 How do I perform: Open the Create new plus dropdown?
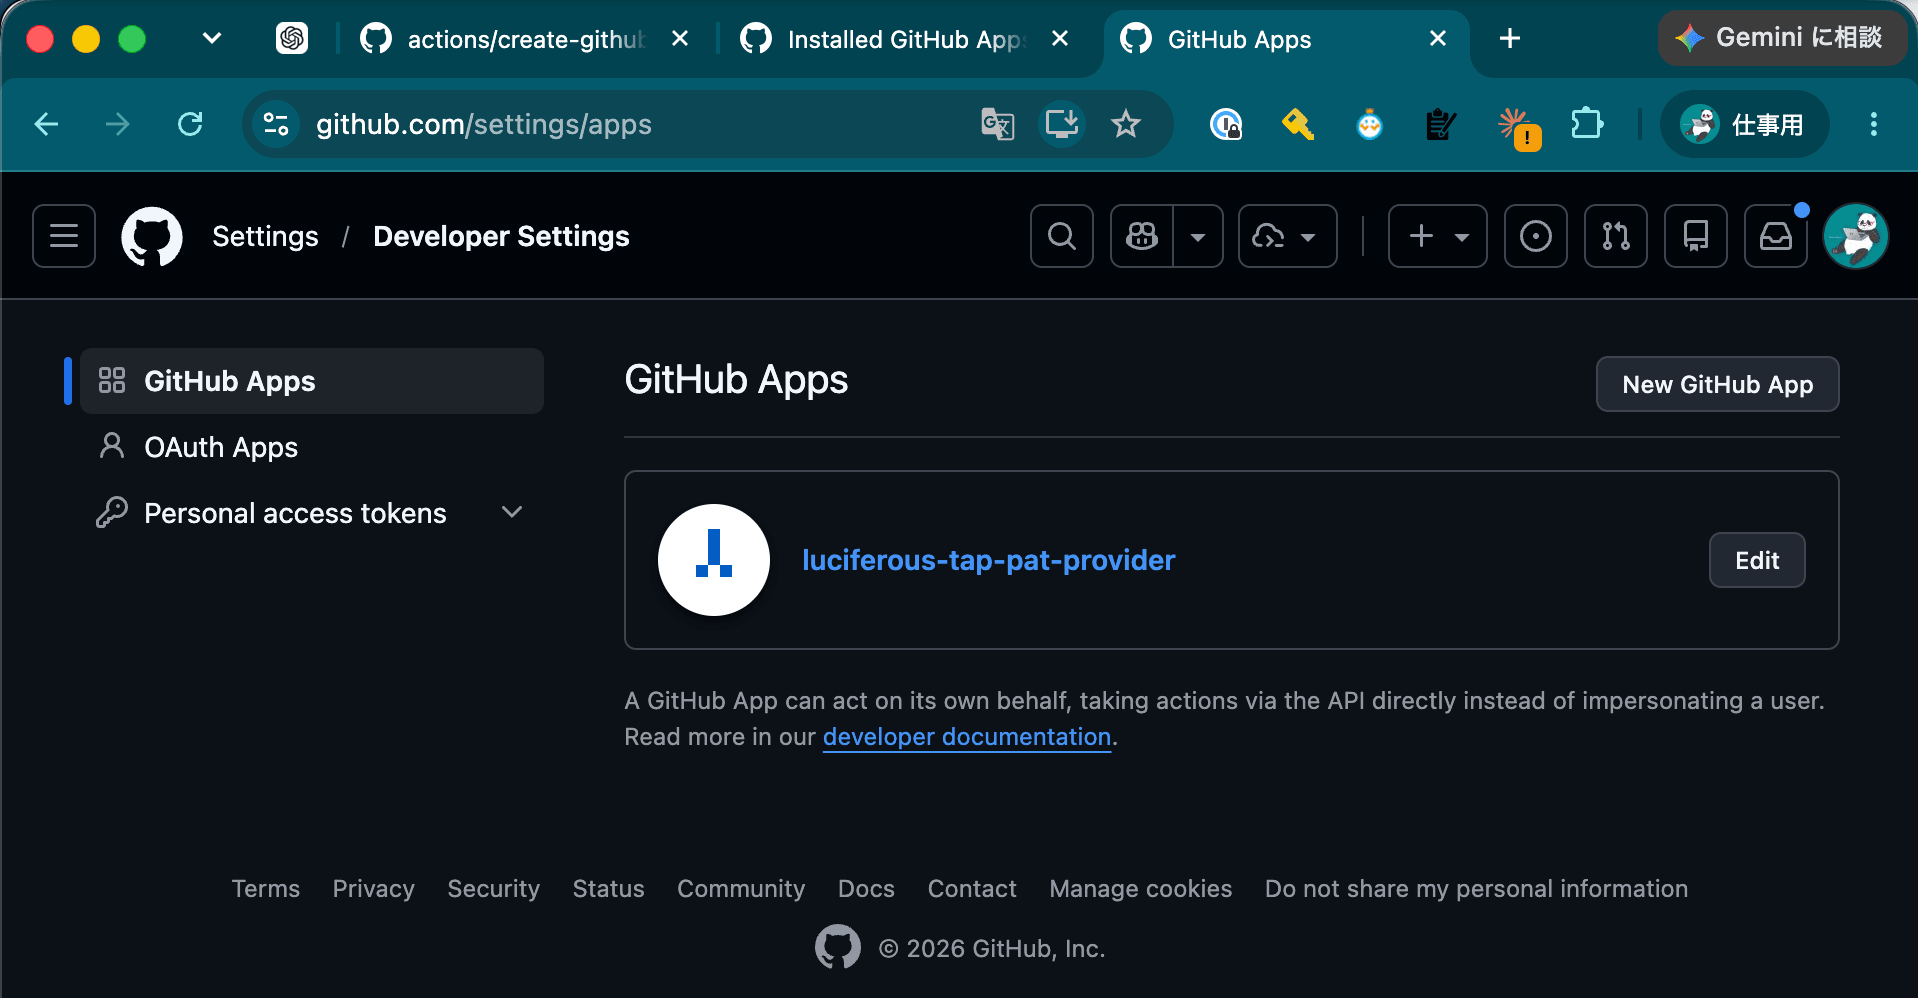[x=1438, y=236]
